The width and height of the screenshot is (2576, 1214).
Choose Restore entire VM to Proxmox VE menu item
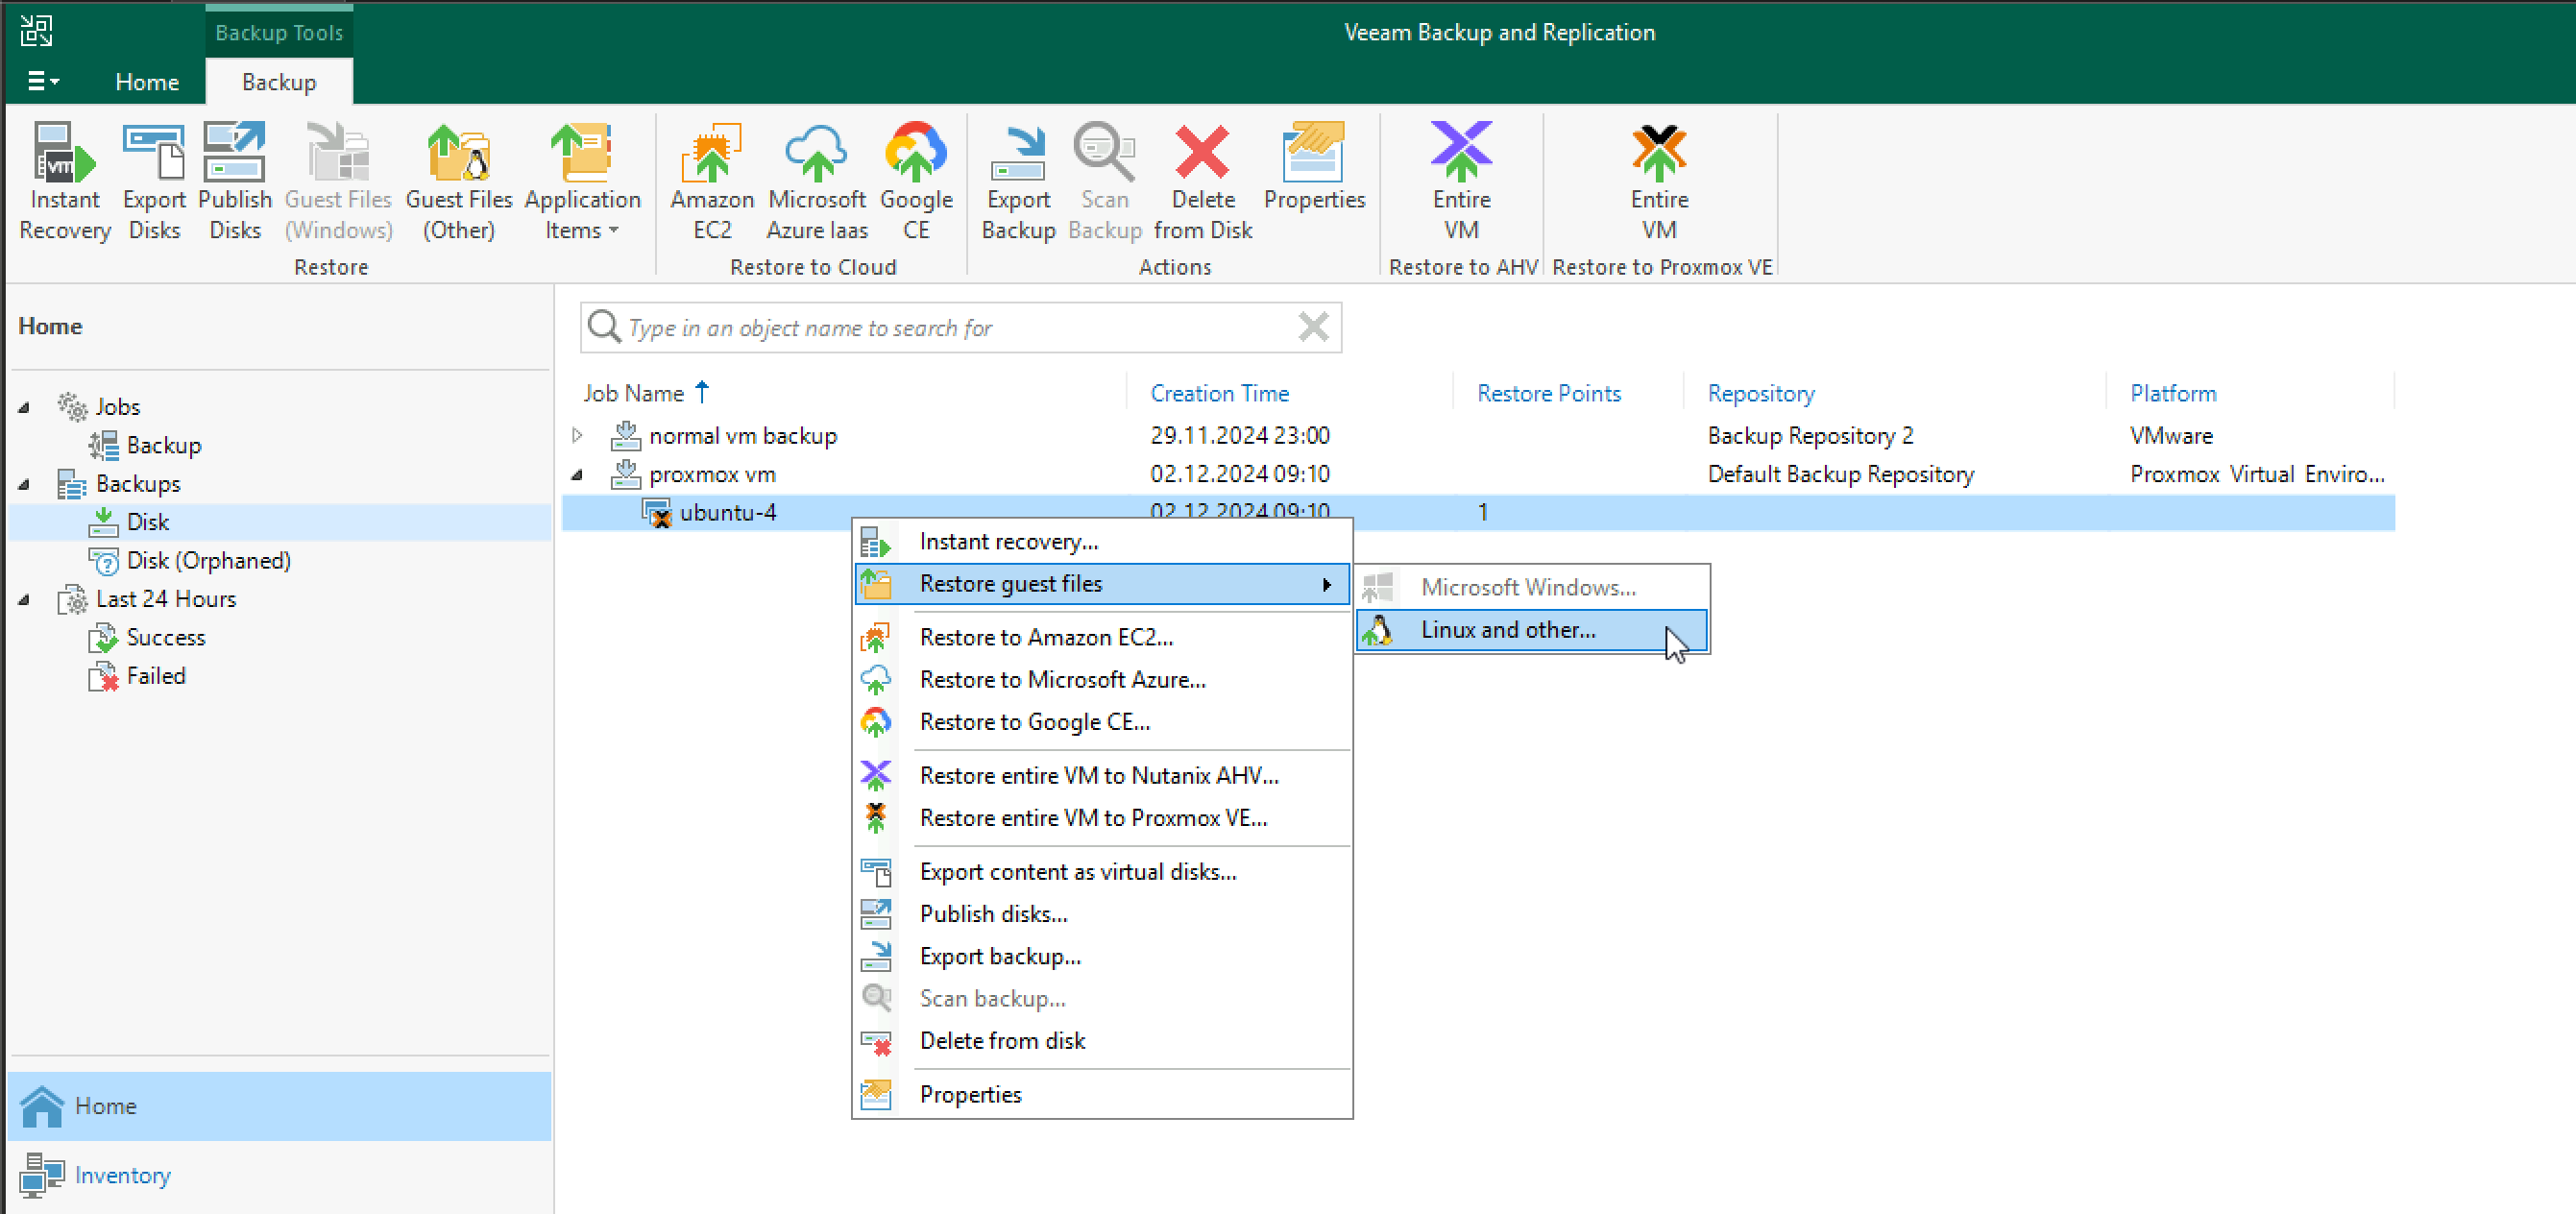pos(1102,818)
